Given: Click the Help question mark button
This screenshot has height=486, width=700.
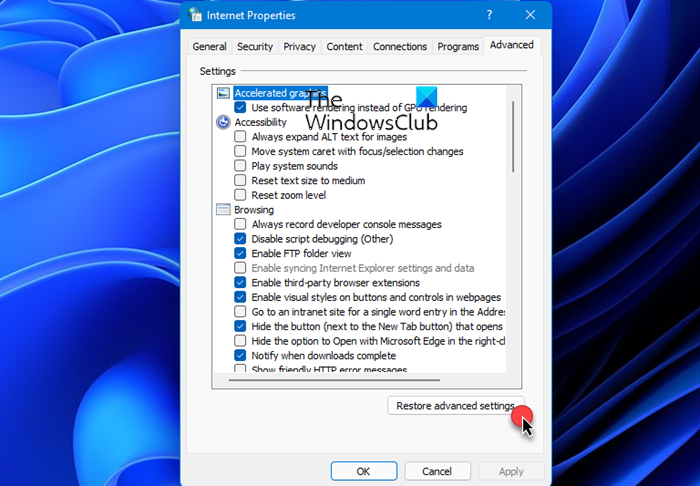Looking at the screenshot, I should (x=489, y=15).
